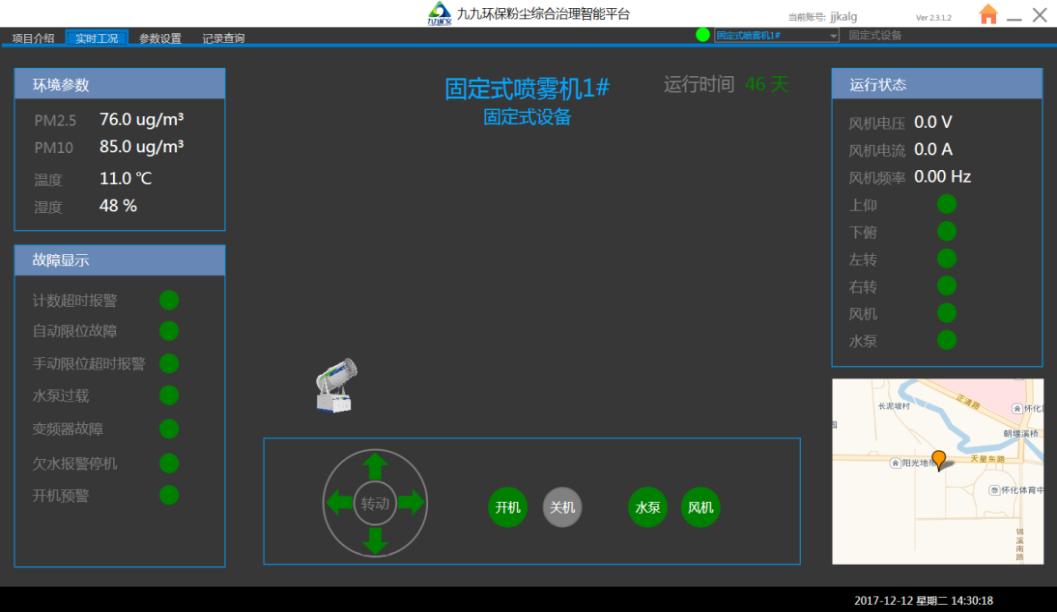The image size is (1057, 612).
Task: Click the spray cannon machine icon
Action: (336, 387)
